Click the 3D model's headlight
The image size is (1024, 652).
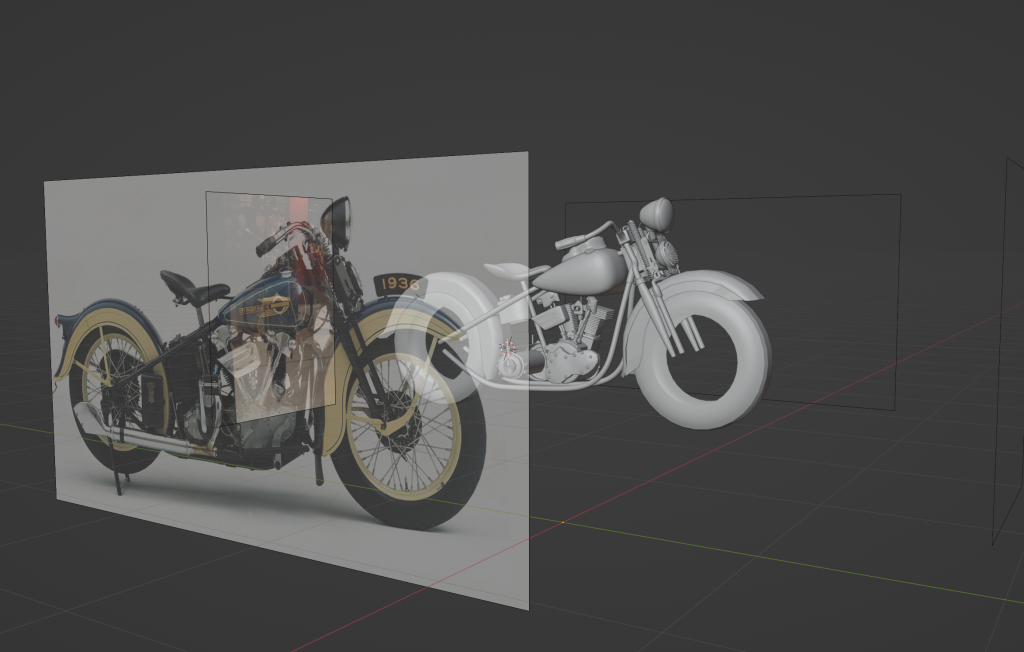click(656, 214)
